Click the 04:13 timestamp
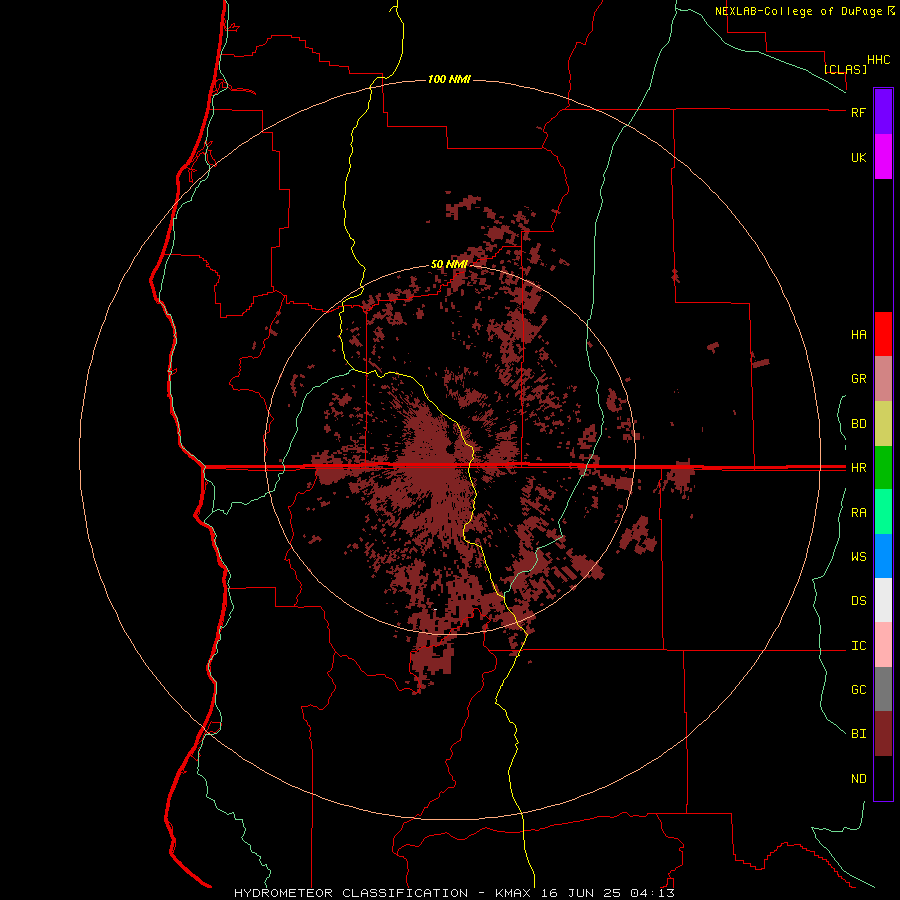Screen dimensions: 900x900 tap(652, 893)
